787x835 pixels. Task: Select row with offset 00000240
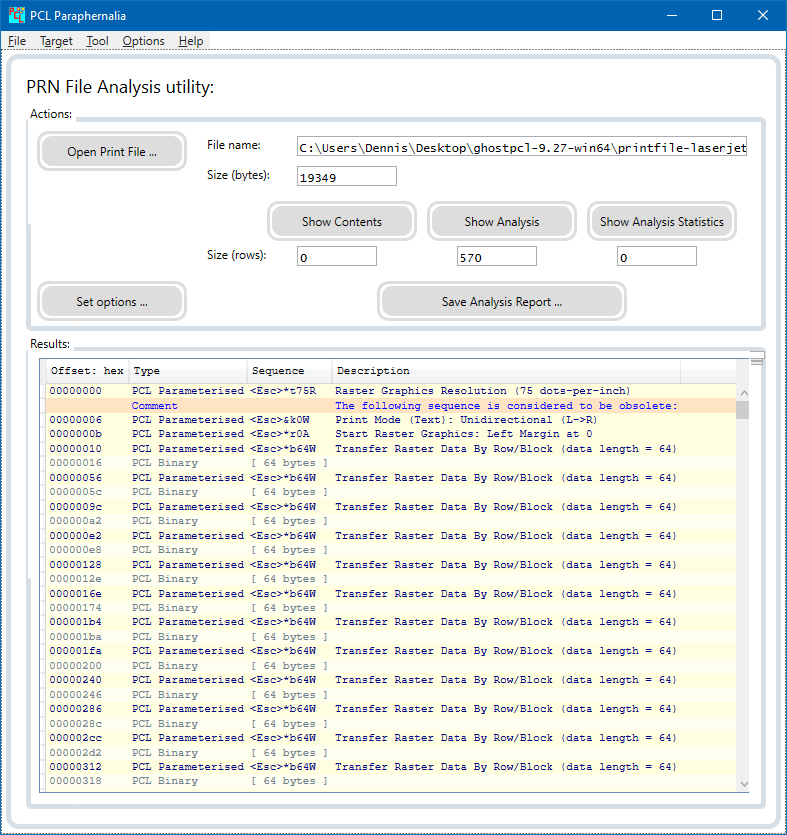pyautogui.click(x=391, y=680)
